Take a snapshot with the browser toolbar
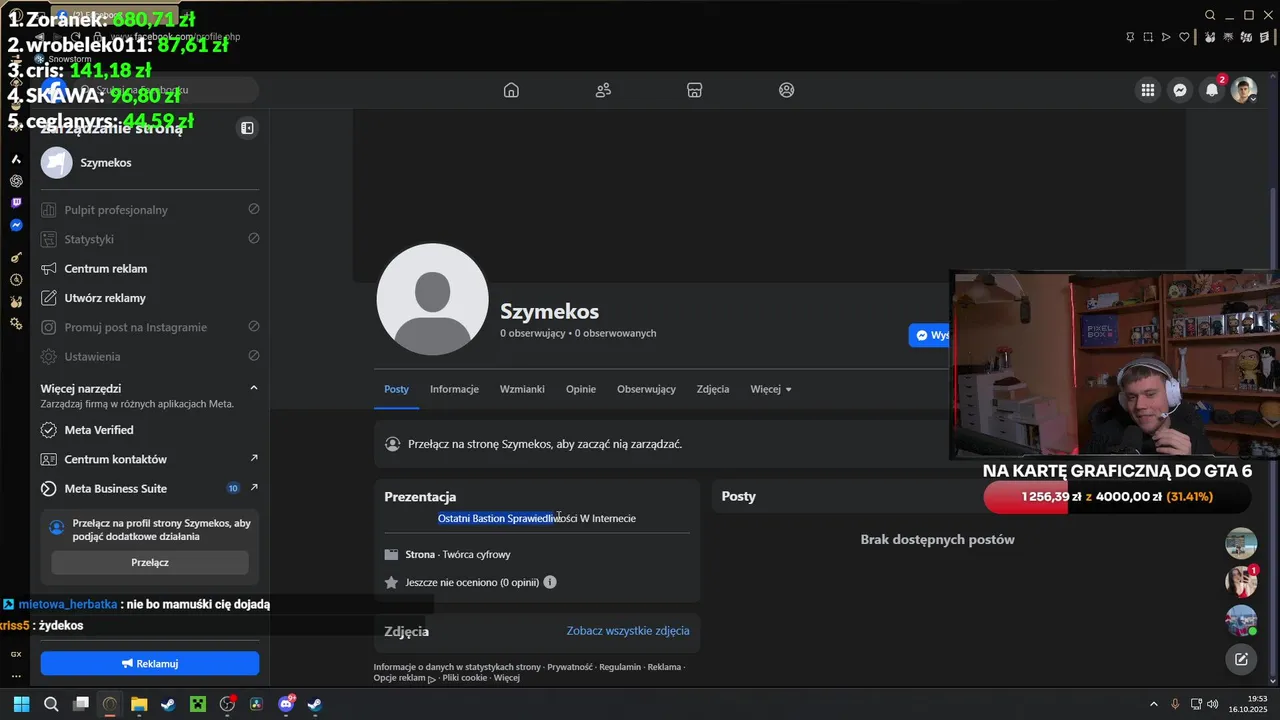1280x720 pixels. [x=1148, y=37]
